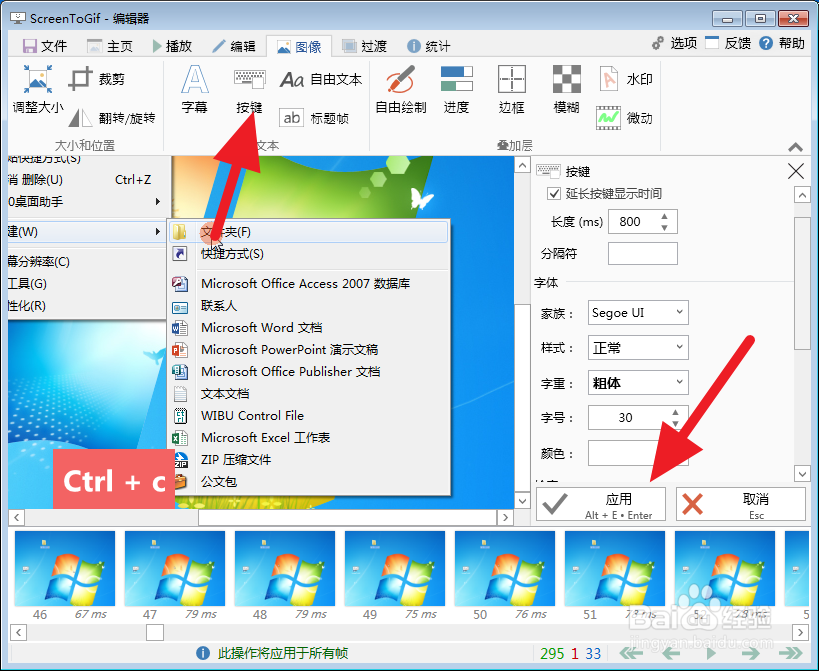
Task: Switch to the 主页 tab
Action: click(110, 46)
